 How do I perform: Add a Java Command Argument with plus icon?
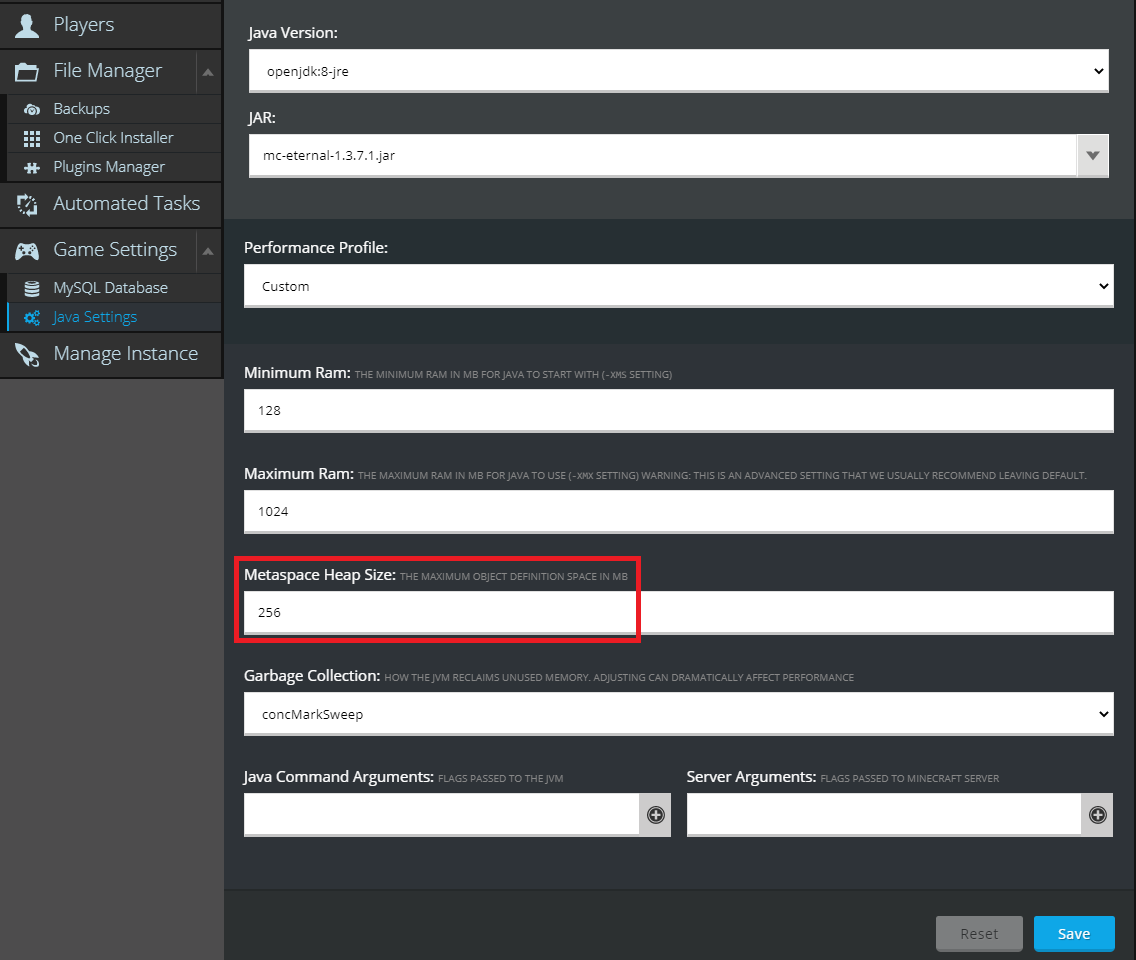point(655,815)
